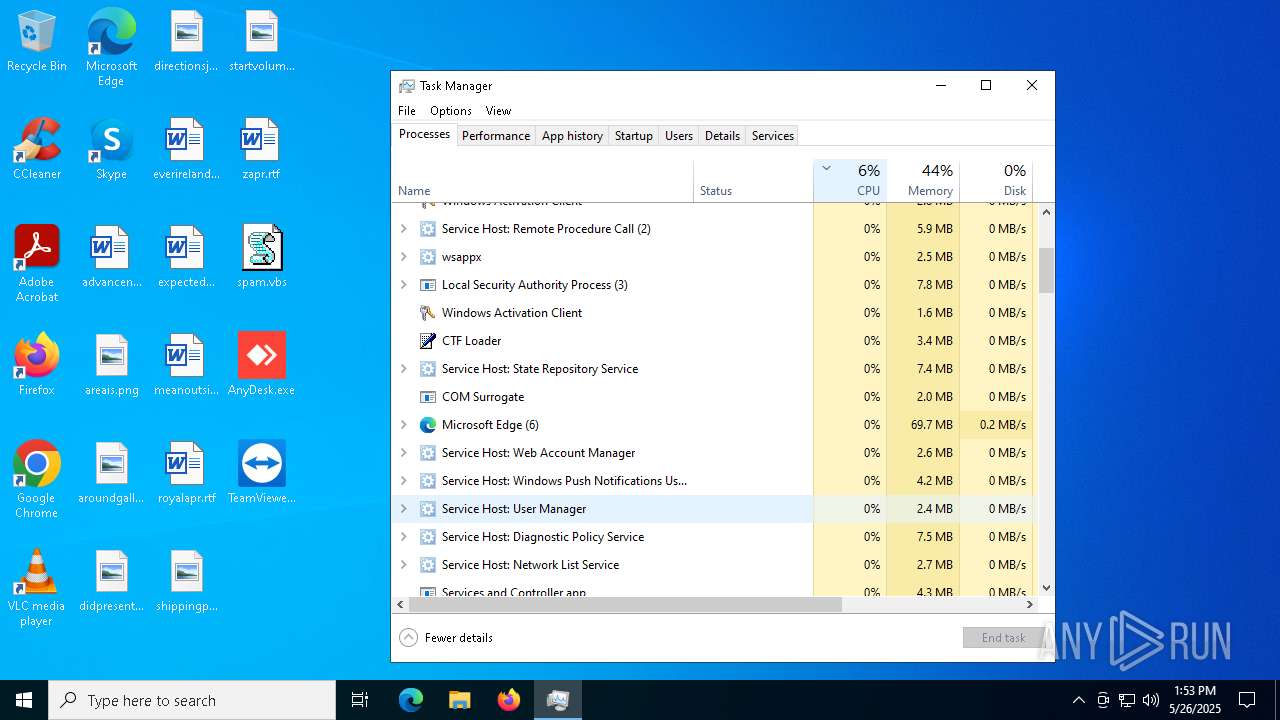Screen dimensions: 1280x720
Task: Switch to the Startup tab
Action: [x=634, y=136]
